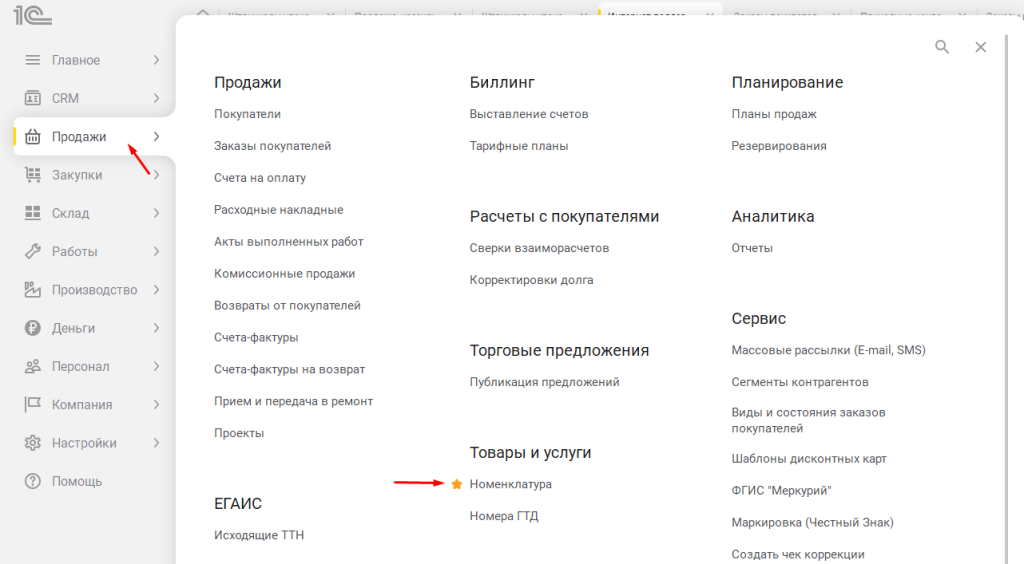Open Тарифные планы
The image size is (1024, 564).
pyautogui.click(x=519, y=146)
